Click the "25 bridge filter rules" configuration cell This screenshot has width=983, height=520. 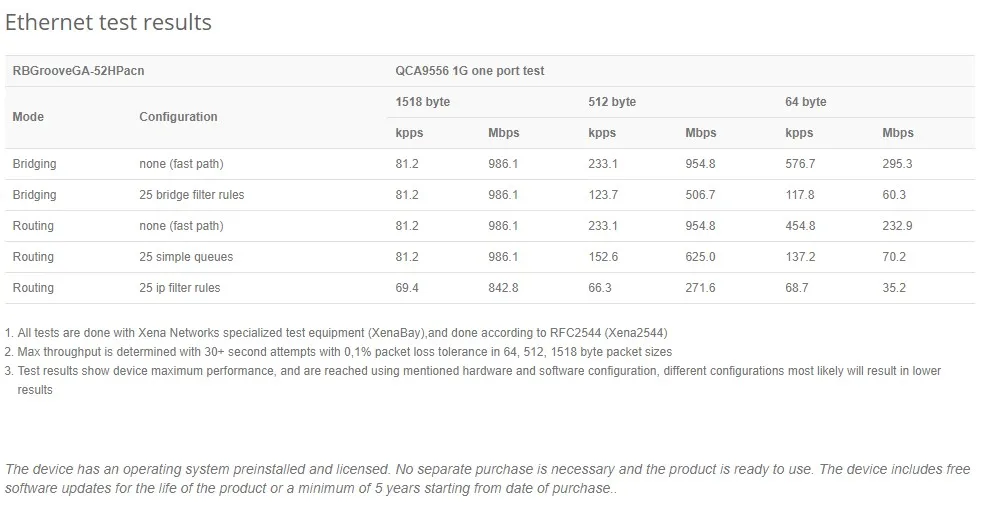[191, 195]
